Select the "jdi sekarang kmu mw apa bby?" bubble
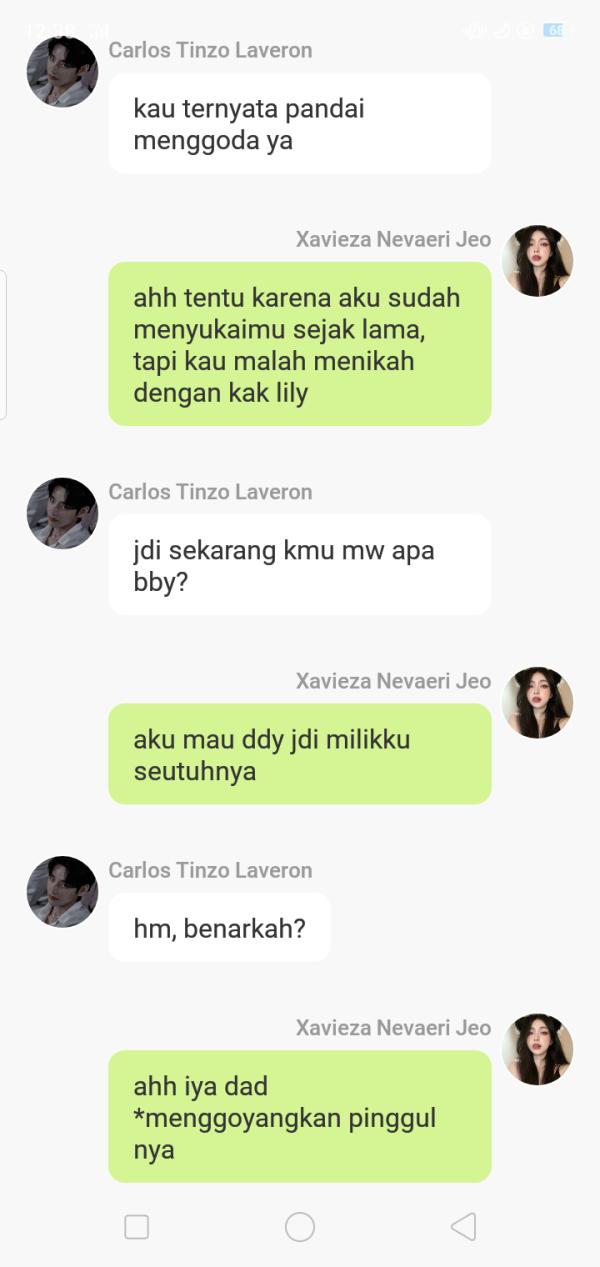The image size is (600, 1267). pyautogui.click(x=300, y=565)
